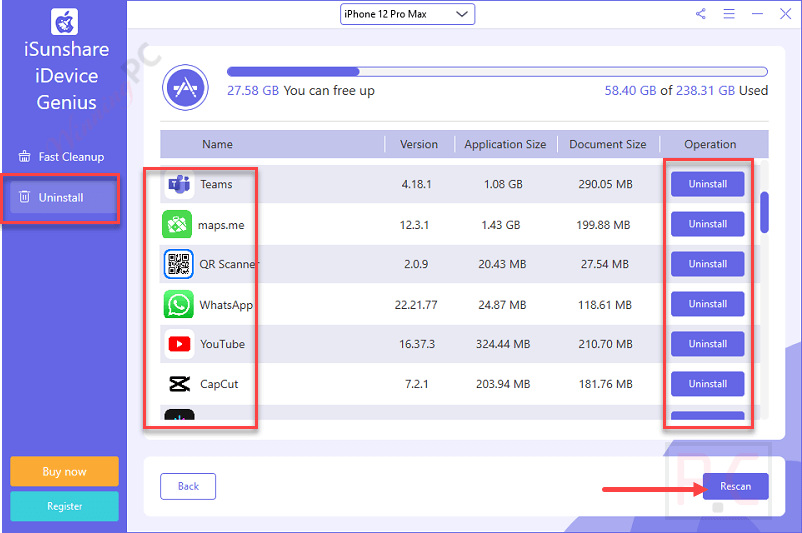
Task: Click CapCut application size 203.94 MB
Action: point(503,384)
